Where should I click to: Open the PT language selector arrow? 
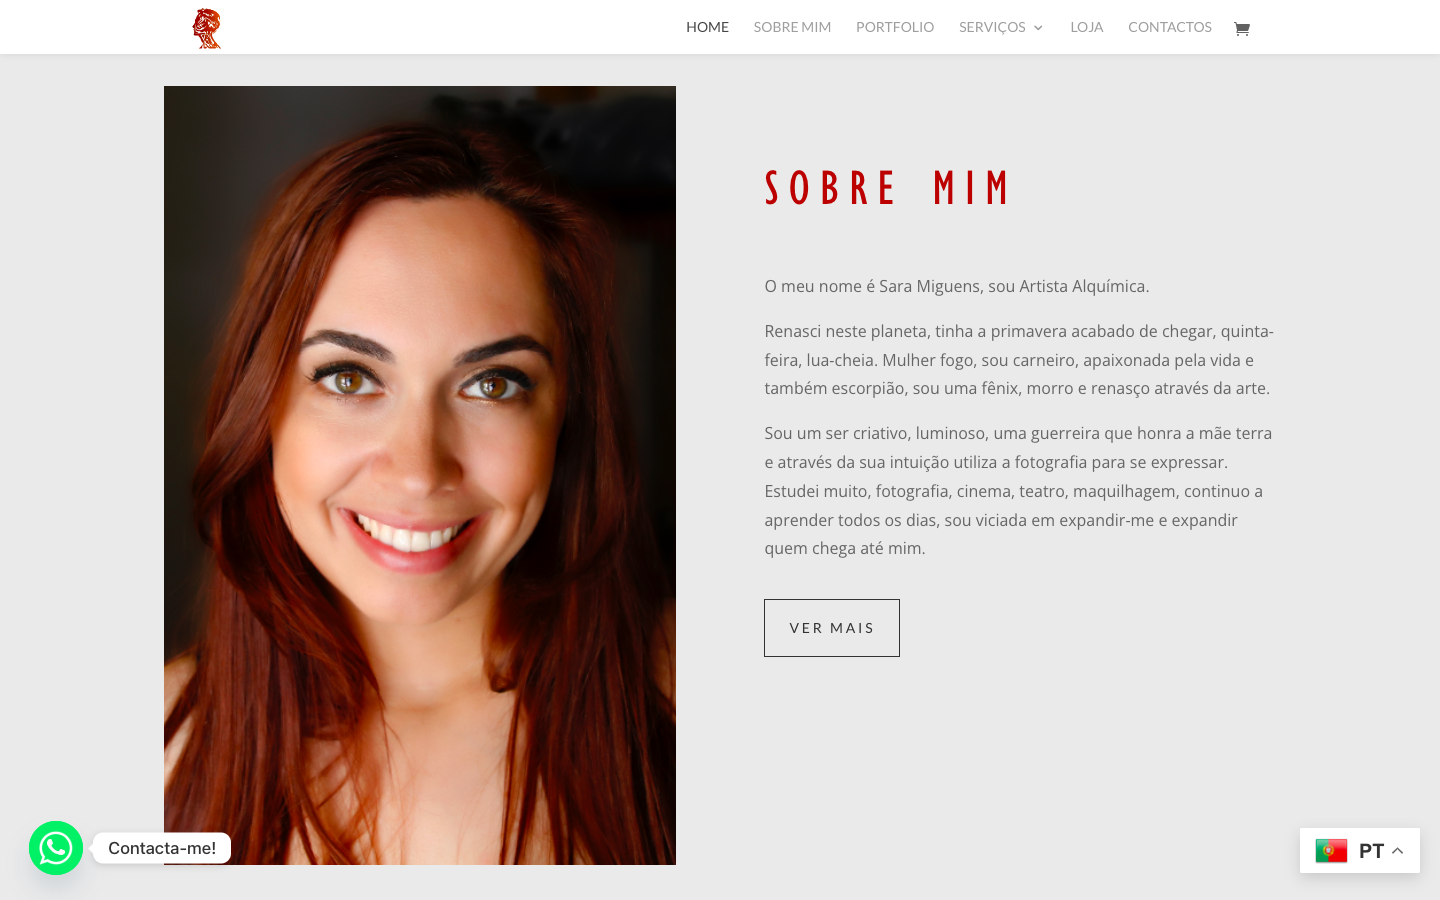1398,851
